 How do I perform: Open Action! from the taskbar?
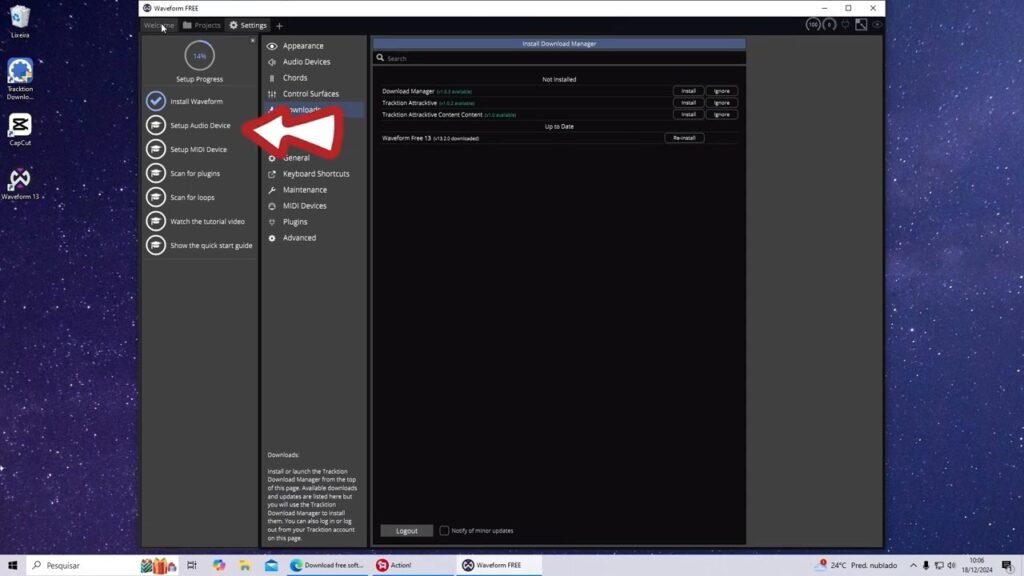click(x=413, y=566)
